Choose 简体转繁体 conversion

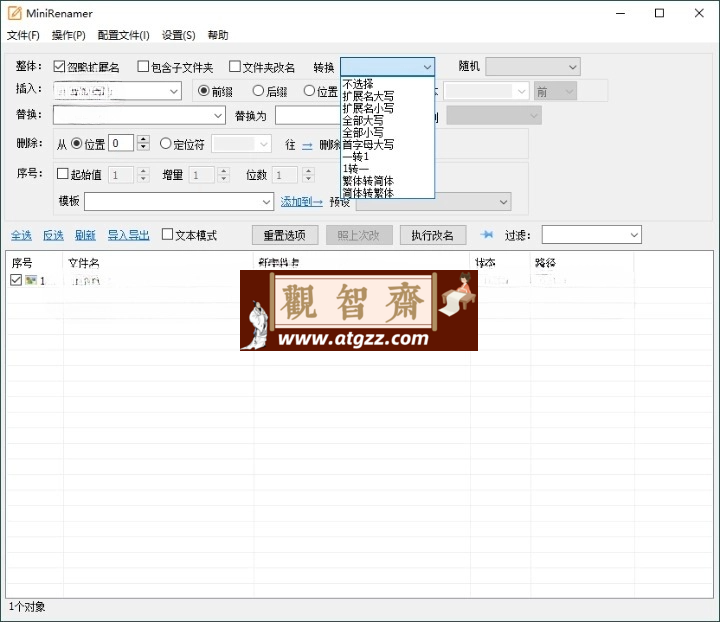(388, 193)
